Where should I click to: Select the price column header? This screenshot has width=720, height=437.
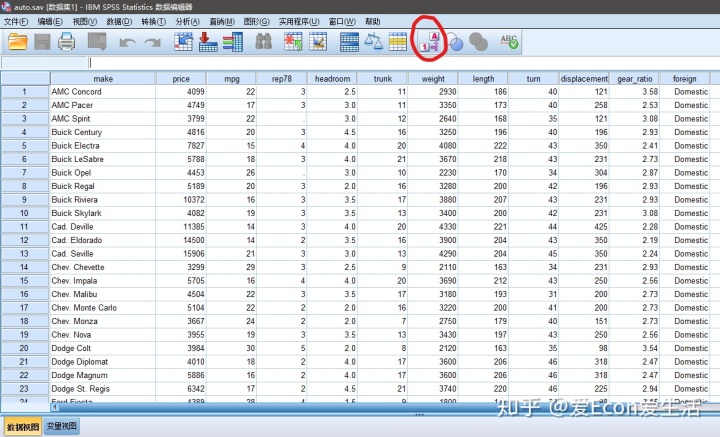[x=181, y=78]
